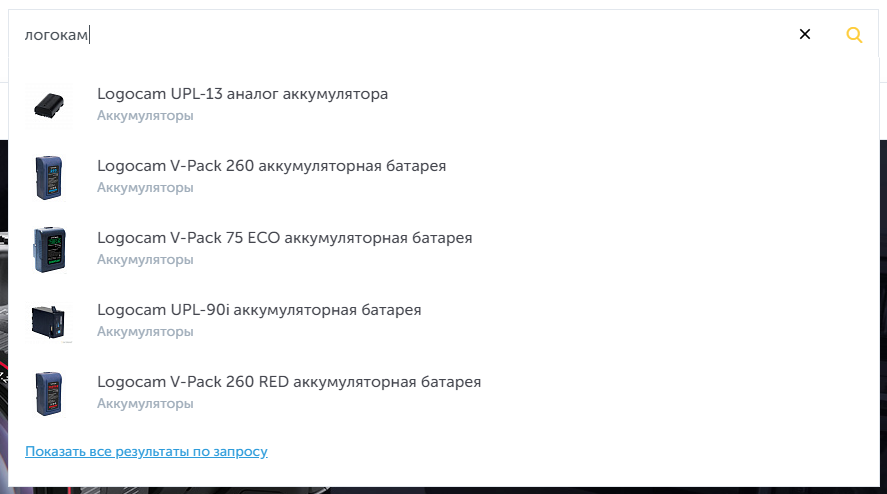Click 'Аккумуляторы' label under Logocam UPL-90i

click(145, 332)
